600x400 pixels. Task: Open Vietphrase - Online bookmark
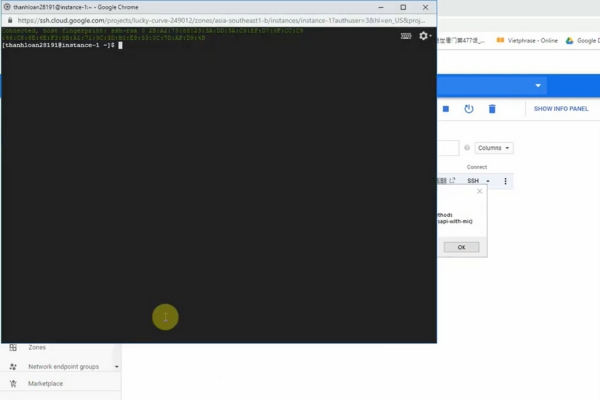(527, 41)
